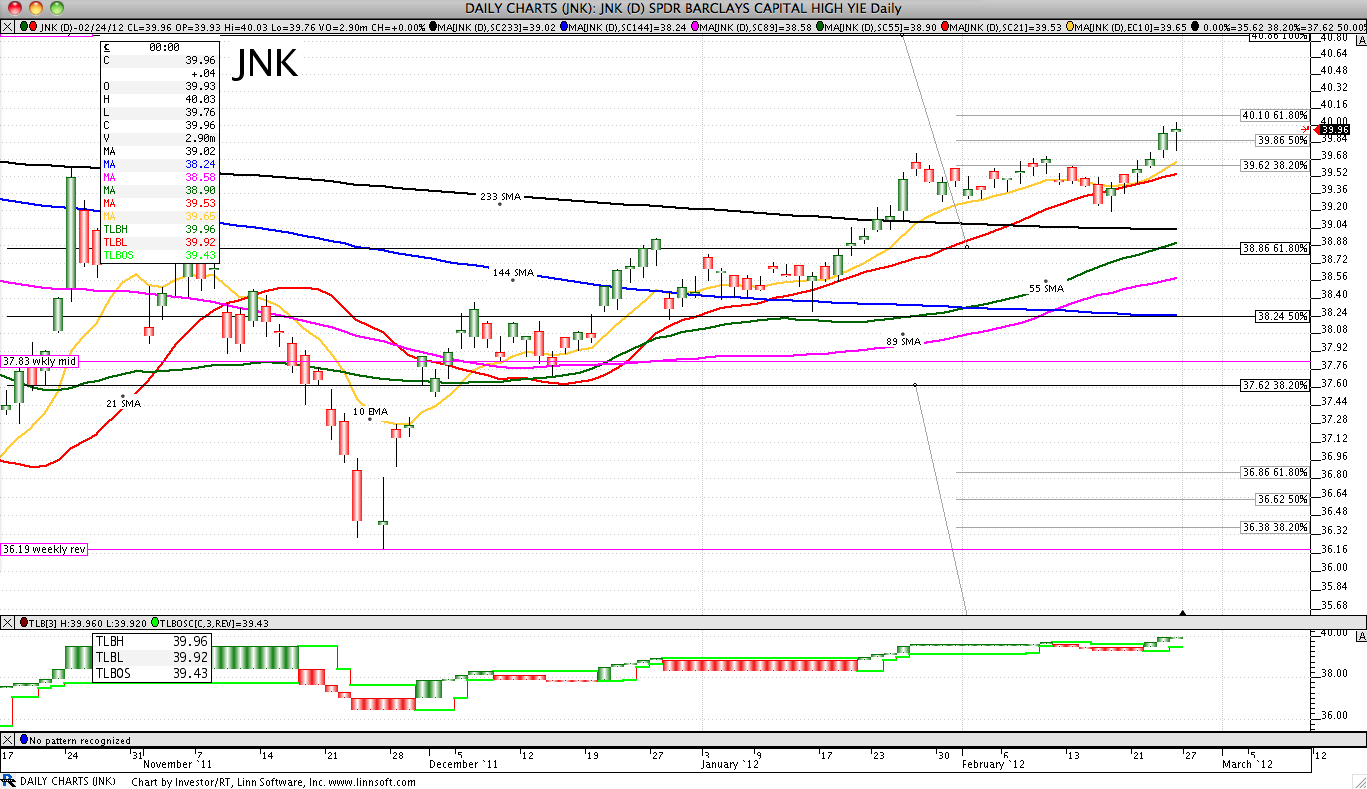Select the '37.62 38.20%' Fibonacci label

pos(1274,385)
